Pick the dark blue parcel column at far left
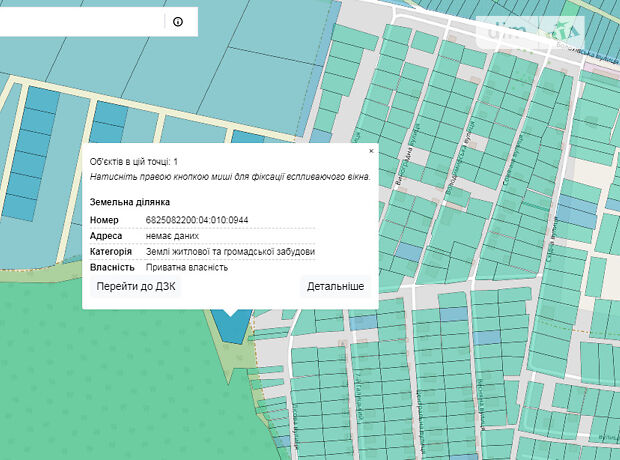This screenshot has height=460, width=620. pyautogui.click(x=34, y=152)
